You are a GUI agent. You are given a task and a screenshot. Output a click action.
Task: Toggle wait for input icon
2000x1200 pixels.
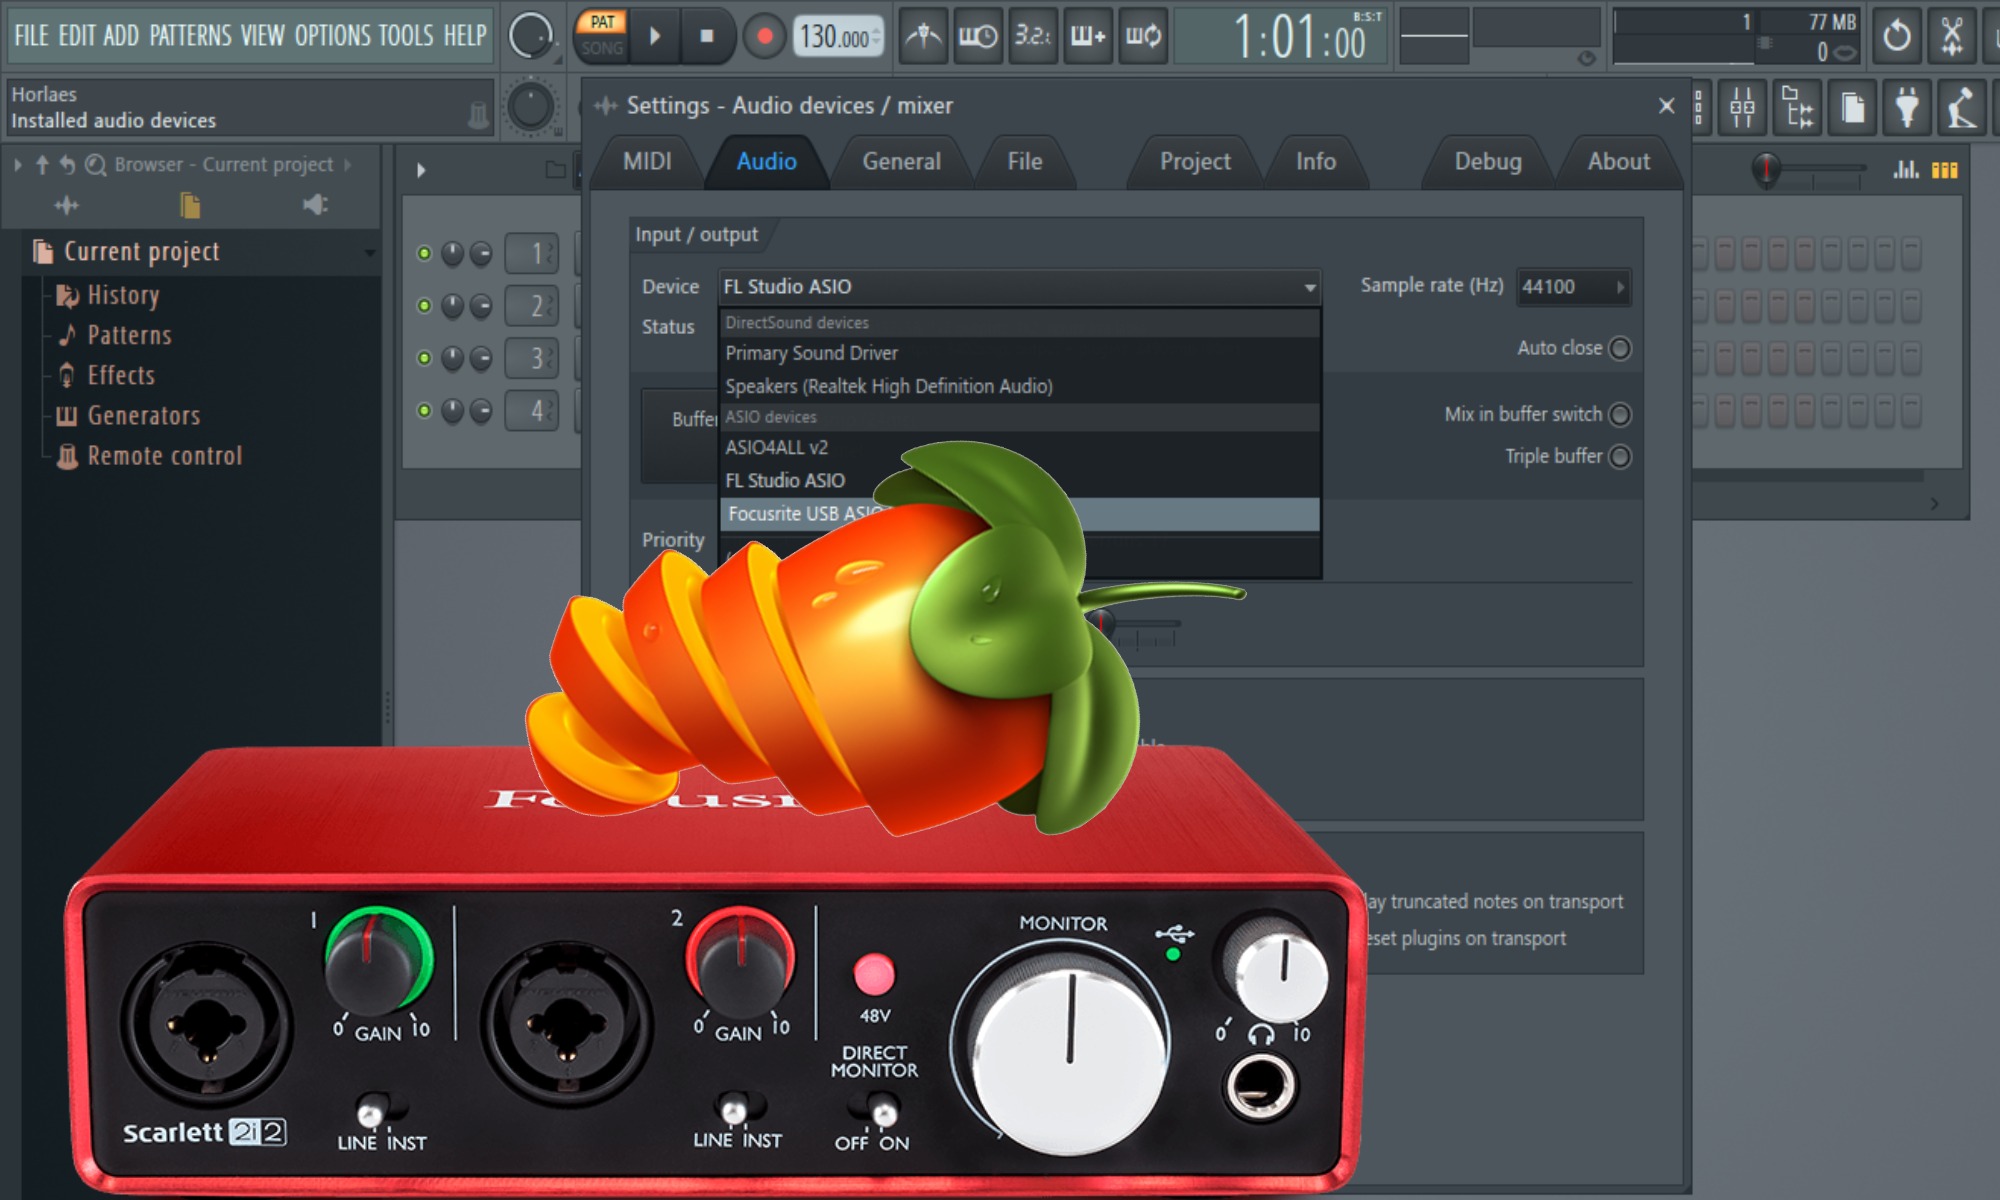(978, 37)
